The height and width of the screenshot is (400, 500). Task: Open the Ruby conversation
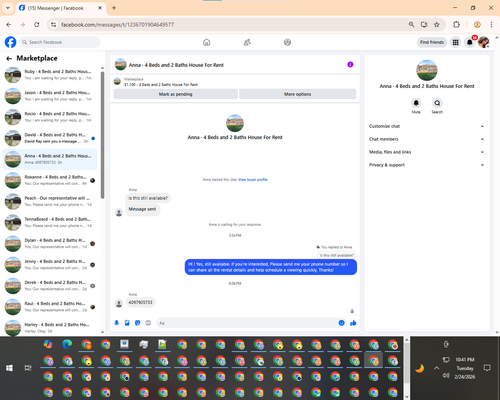(x=50, y=75)
